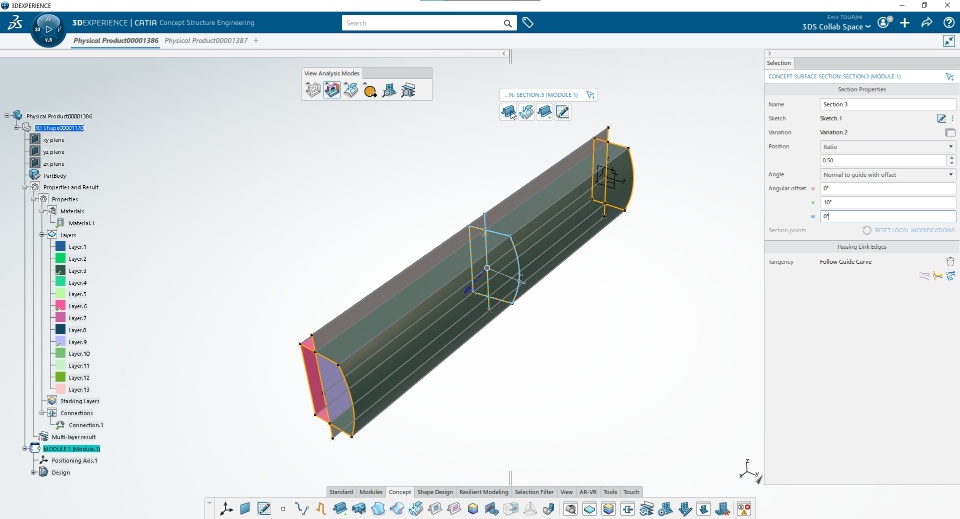Image resolution: width=960 pixels, height=519 pixels.
Task: Click the expand panel icon at top right
Action: [x=948, y=41]
